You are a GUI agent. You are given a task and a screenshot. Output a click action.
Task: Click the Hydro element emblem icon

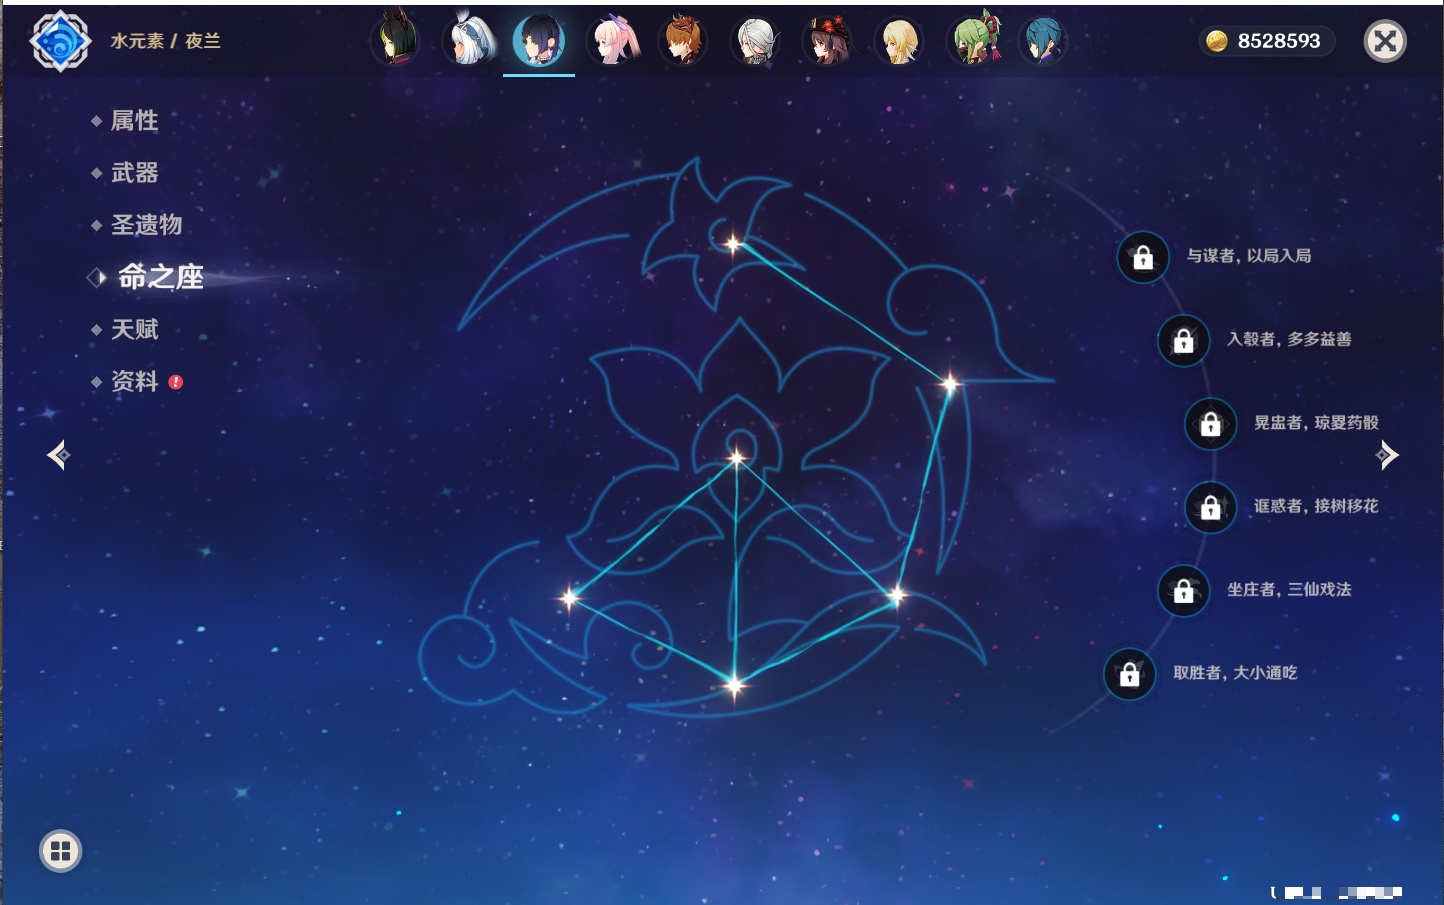coord(61,41)
